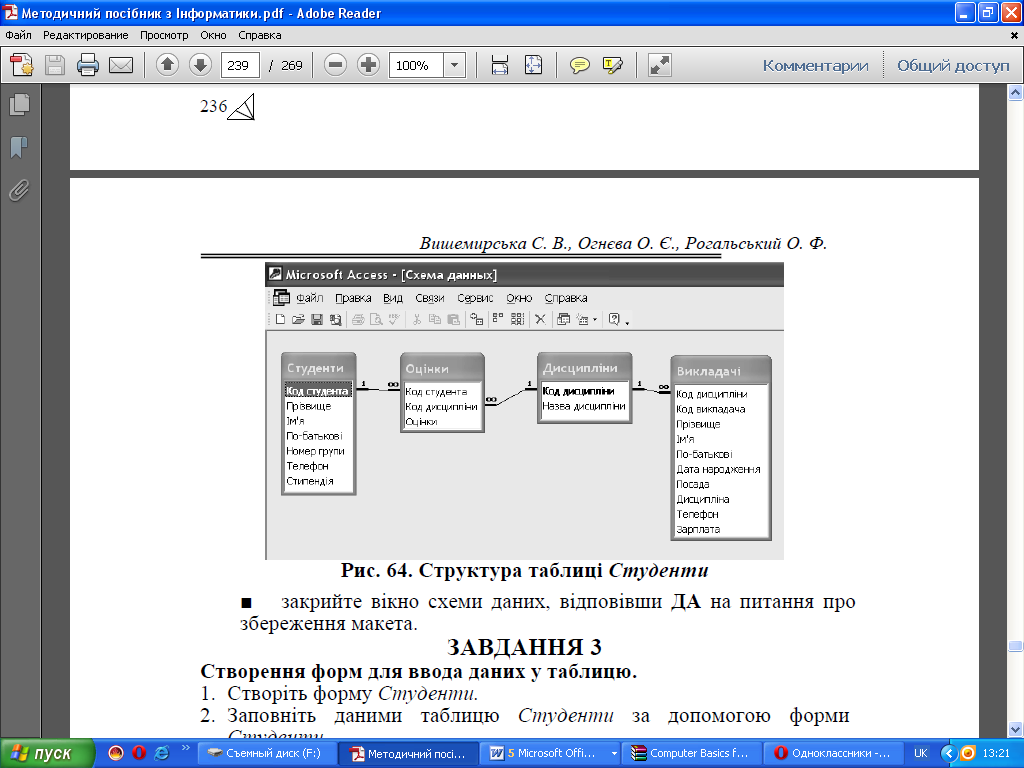Click the scrollbar up arrow

pyautogui.click(x=1015, y=93)
